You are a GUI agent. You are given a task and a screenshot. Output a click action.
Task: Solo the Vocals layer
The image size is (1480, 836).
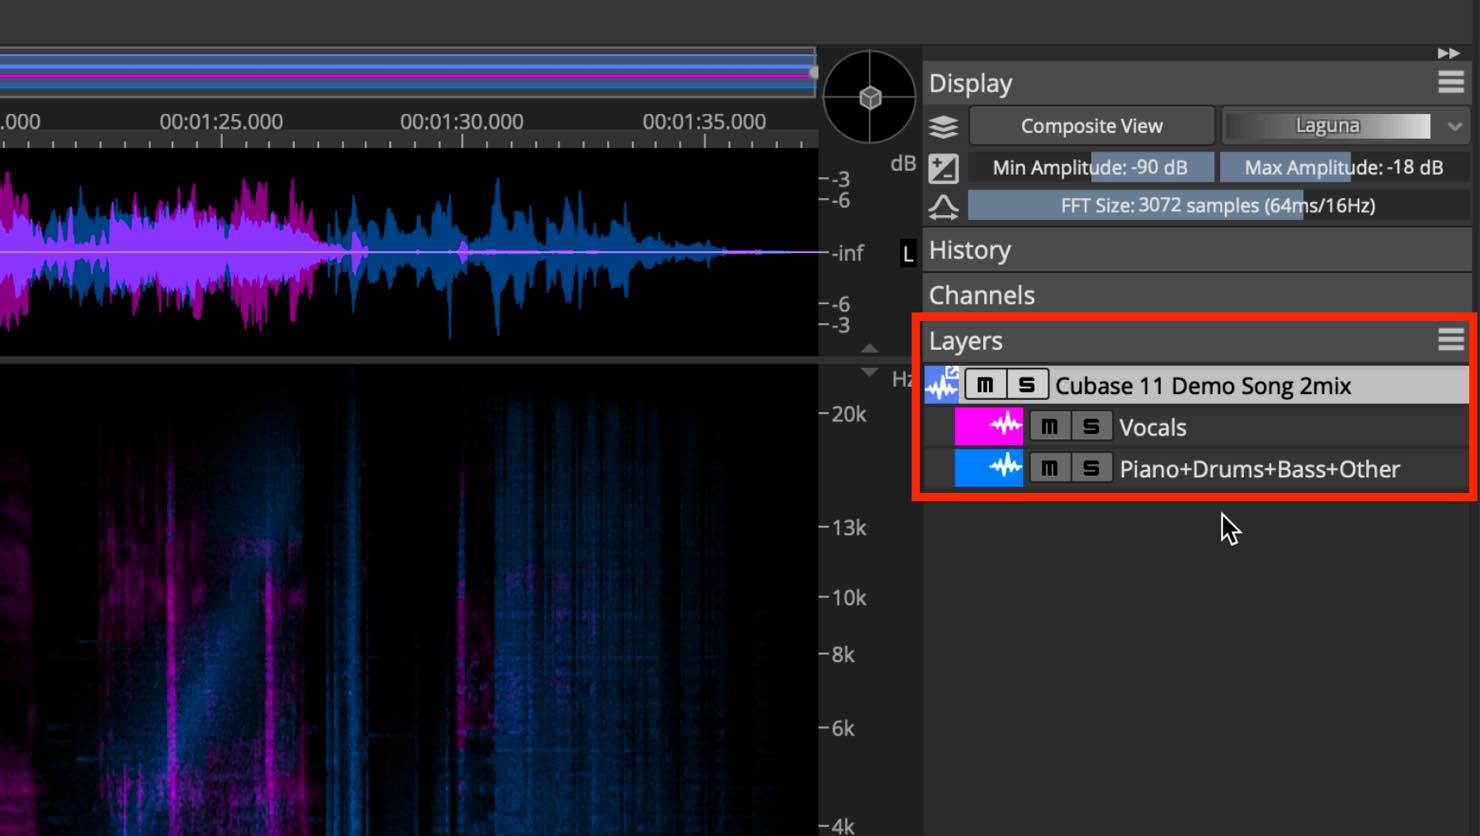click(x=1091, y=427)
